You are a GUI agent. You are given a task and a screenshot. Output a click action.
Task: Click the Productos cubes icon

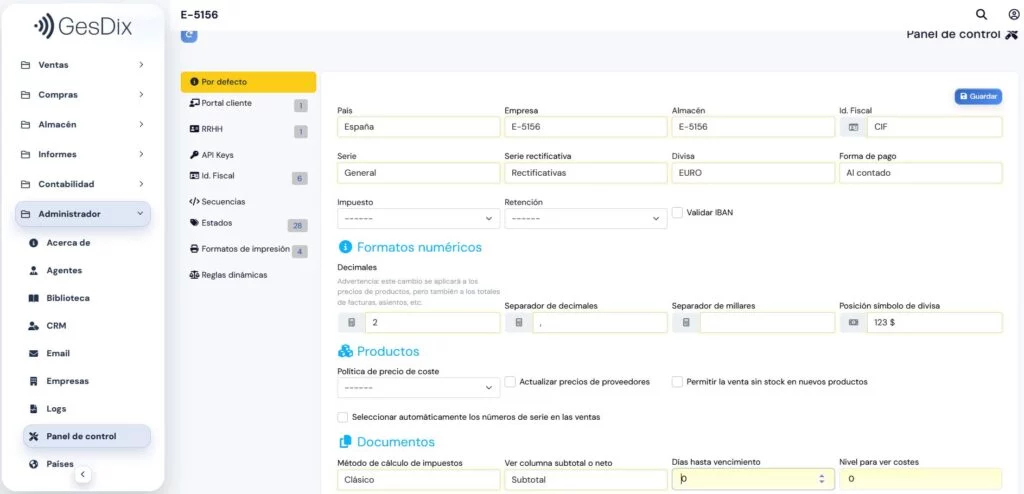345,352
